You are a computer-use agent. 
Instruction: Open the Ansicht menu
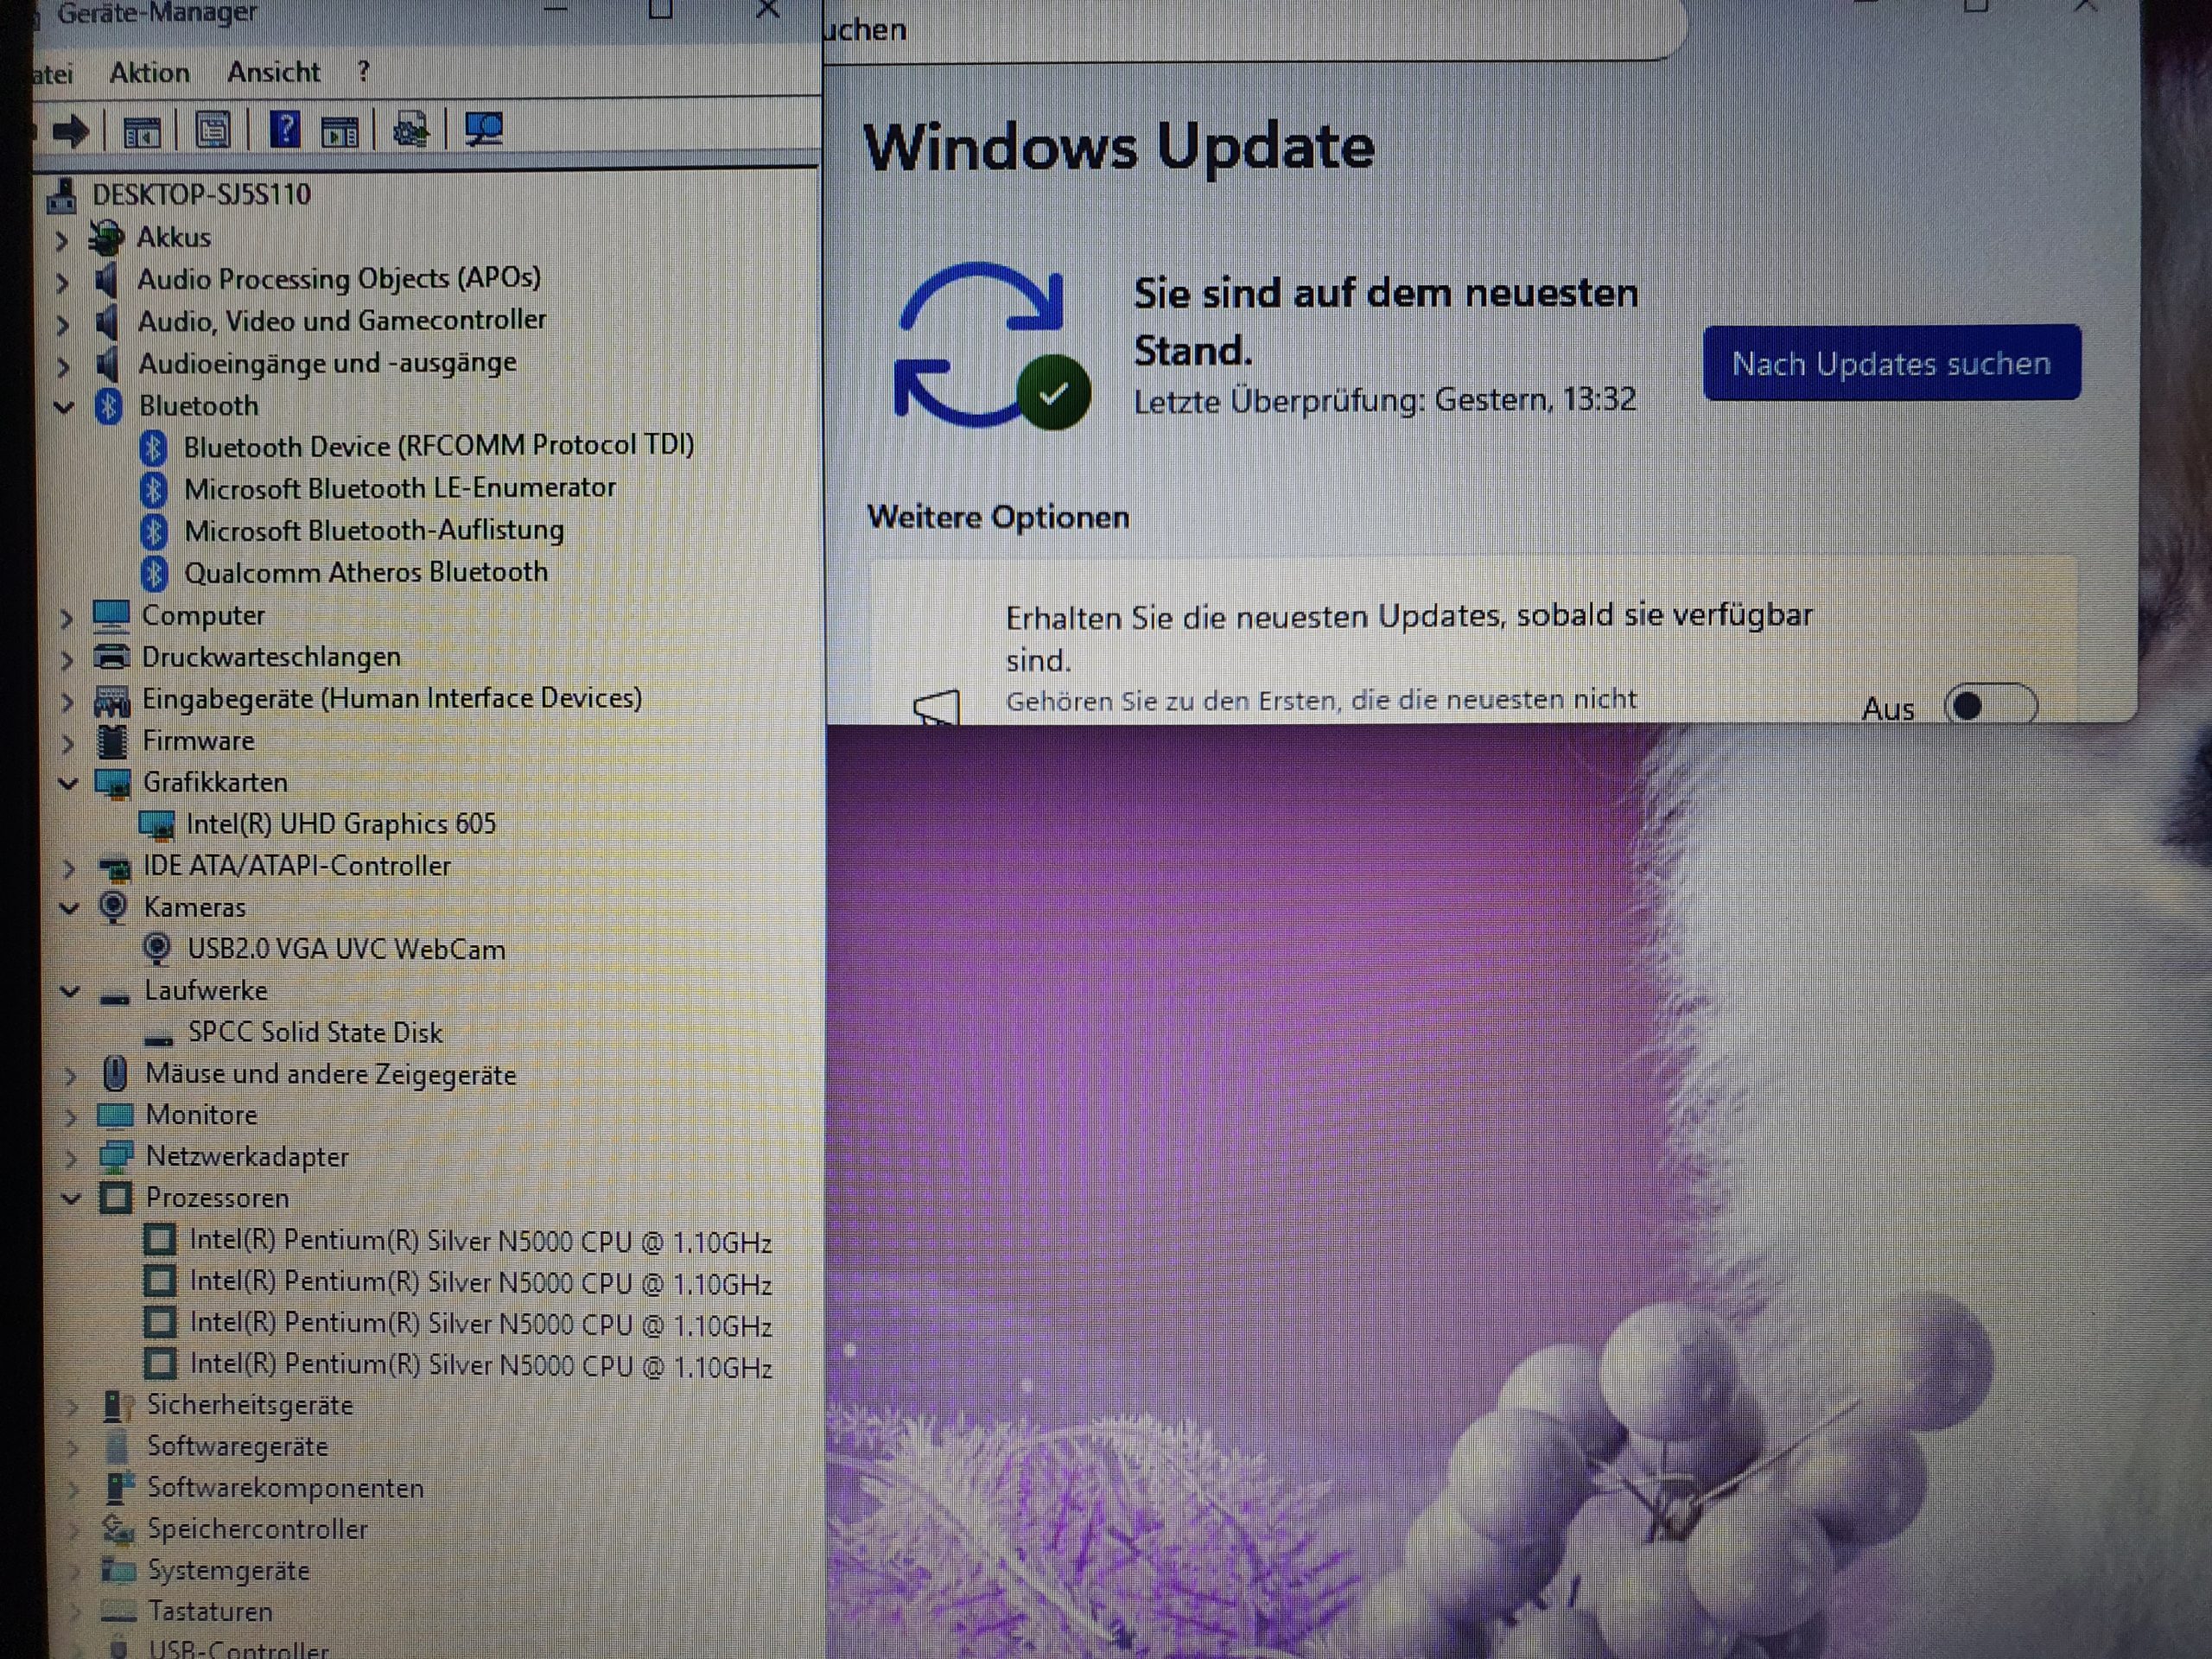click(x=273, y=73)
